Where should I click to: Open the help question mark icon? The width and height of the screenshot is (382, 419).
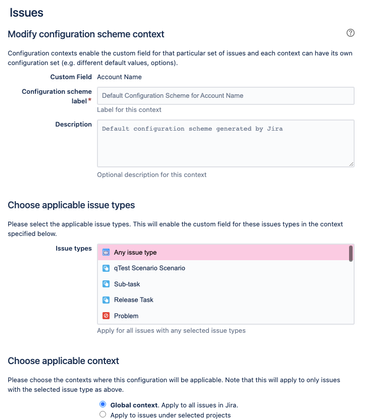coord(350,33)
